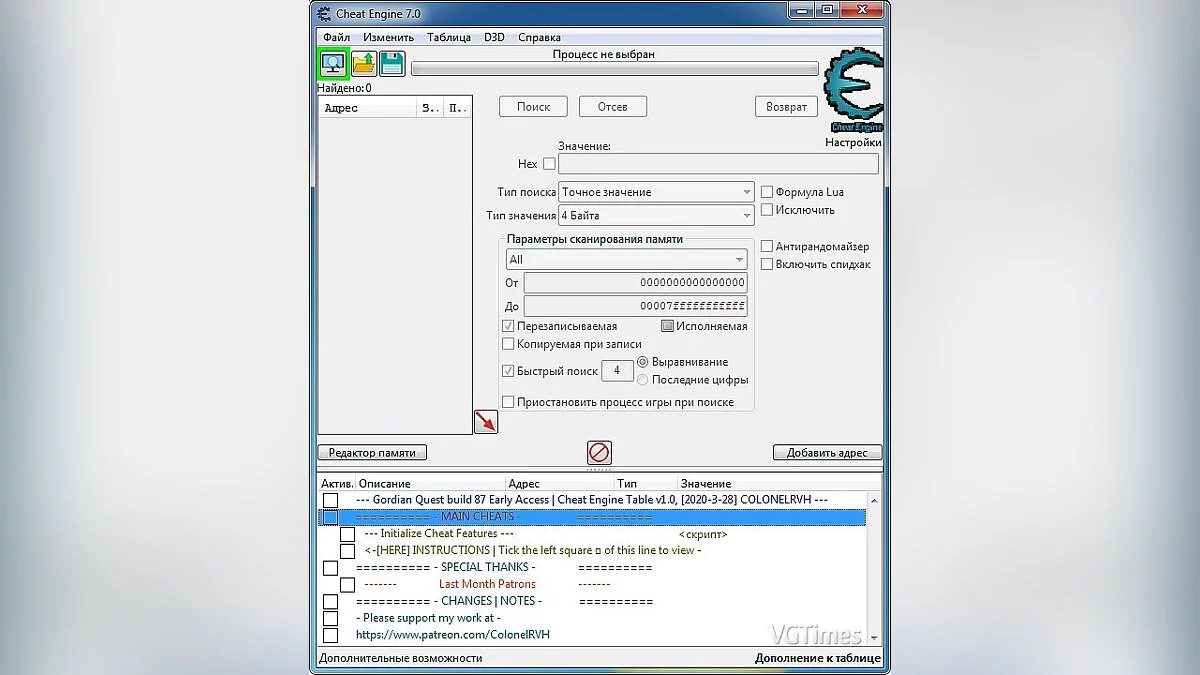
Task: Click Дополнительные возможности in status bar
Action: (400, 658)
